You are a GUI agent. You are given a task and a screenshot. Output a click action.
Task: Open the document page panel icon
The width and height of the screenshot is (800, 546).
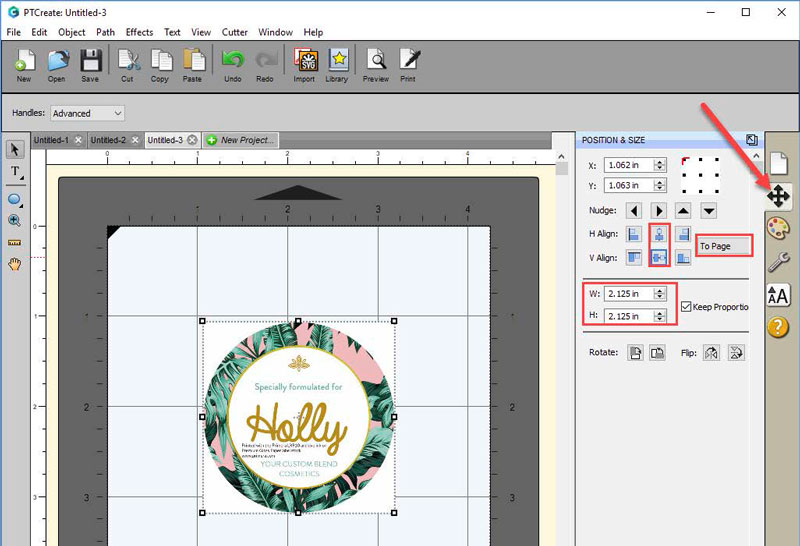779,164
